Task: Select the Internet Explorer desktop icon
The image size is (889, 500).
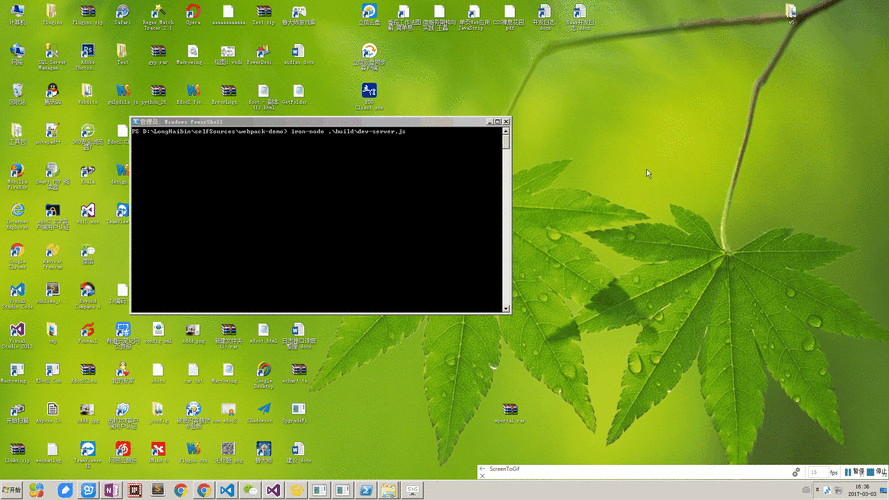Action: [17, 211]
